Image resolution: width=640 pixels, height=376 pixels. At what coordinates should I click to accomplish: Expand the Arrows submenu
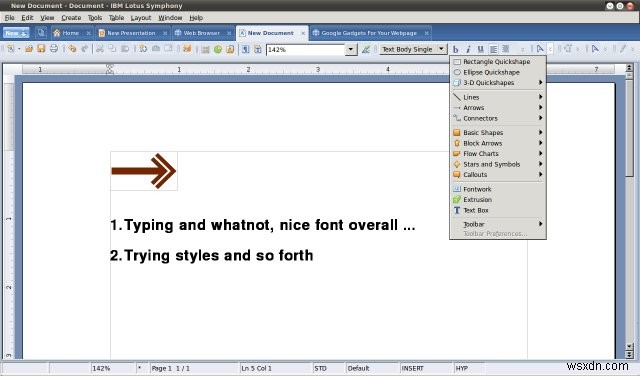(x=498, y=108)
